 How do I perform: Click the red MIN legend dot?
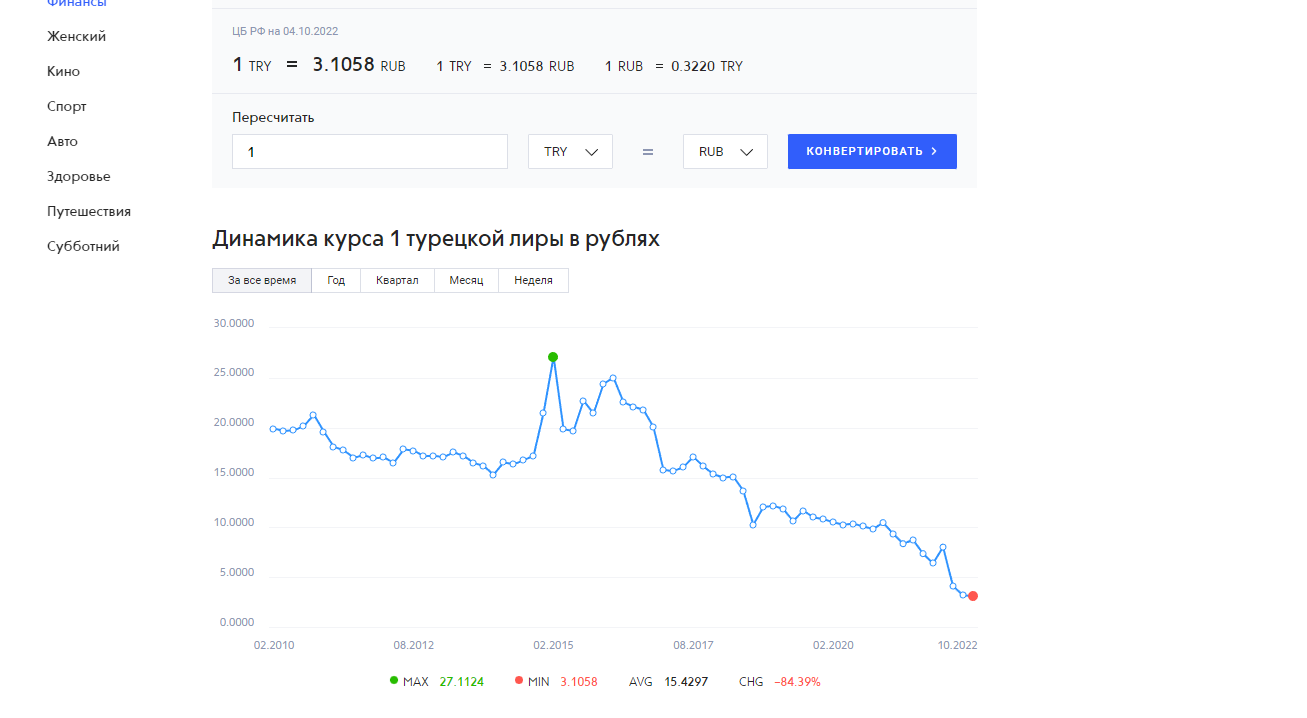pos(519,681)
